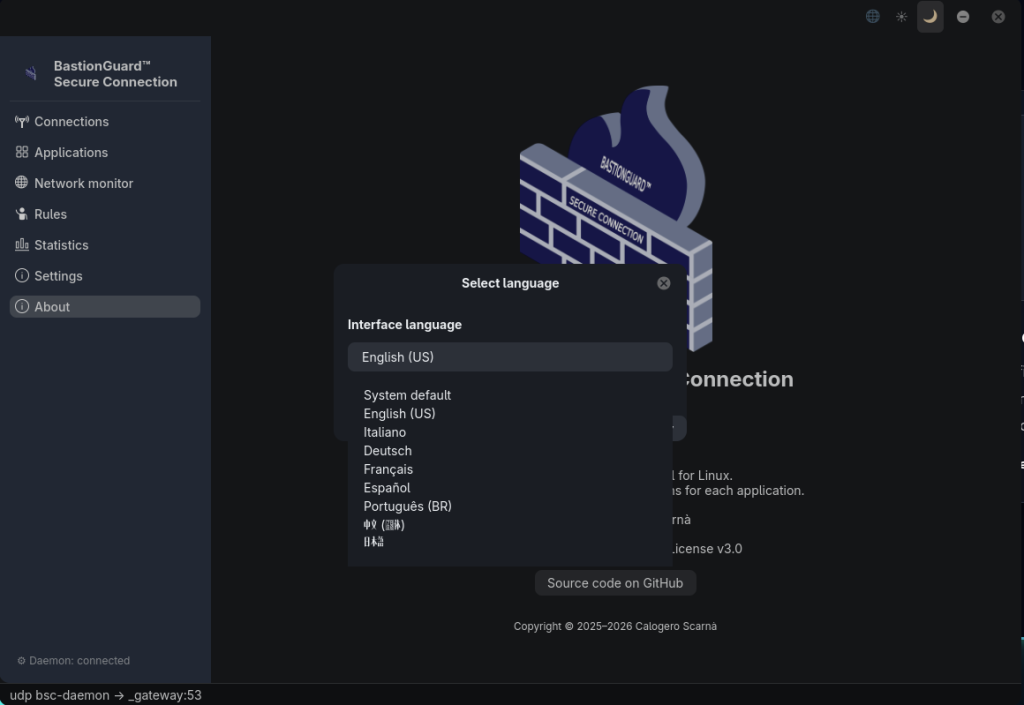Open Network monitor via its sidebar globe icon
Image resolution: width=1024 pixels, height=705 pixels.
[22, 183]
